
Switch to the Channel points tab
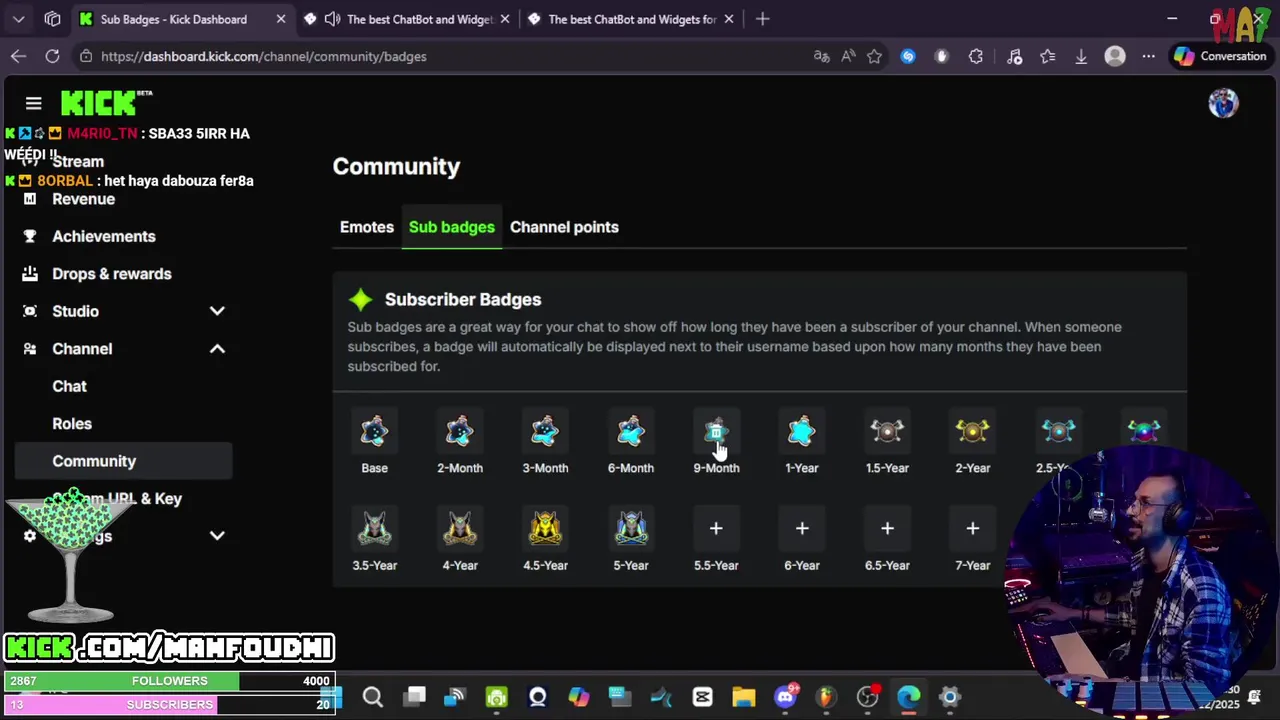click(x=564, y=227)
